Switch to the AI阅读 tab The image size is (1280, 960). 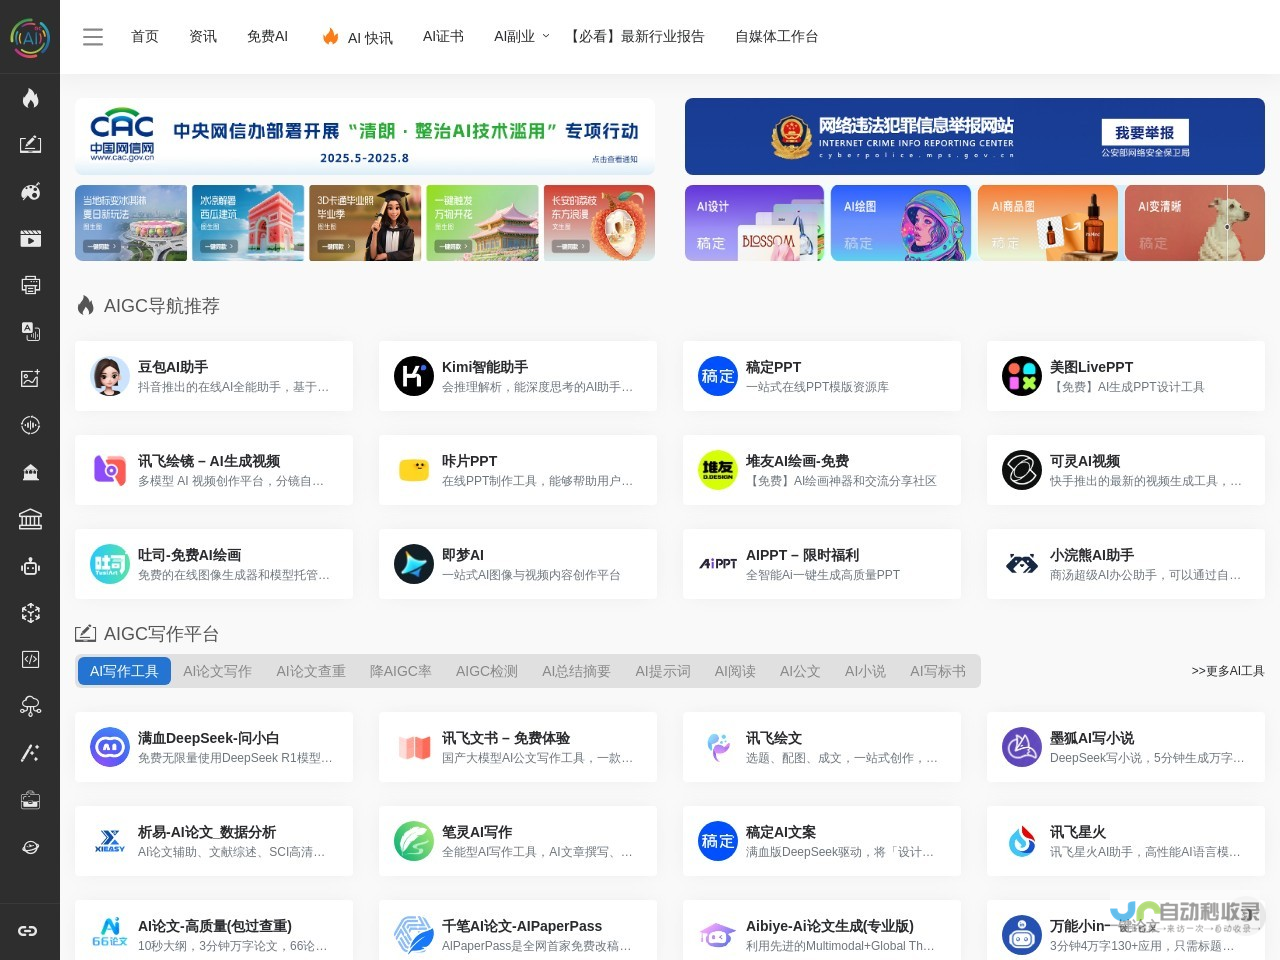pyautogui.click(x=735, y=671)
